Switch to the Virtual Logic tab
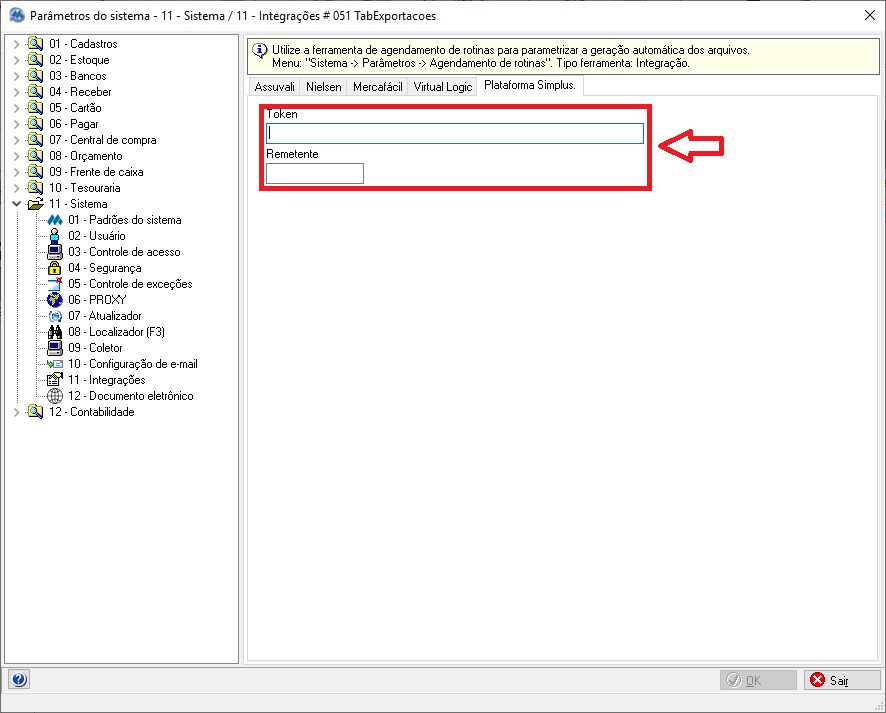 [x=442, y=86]
